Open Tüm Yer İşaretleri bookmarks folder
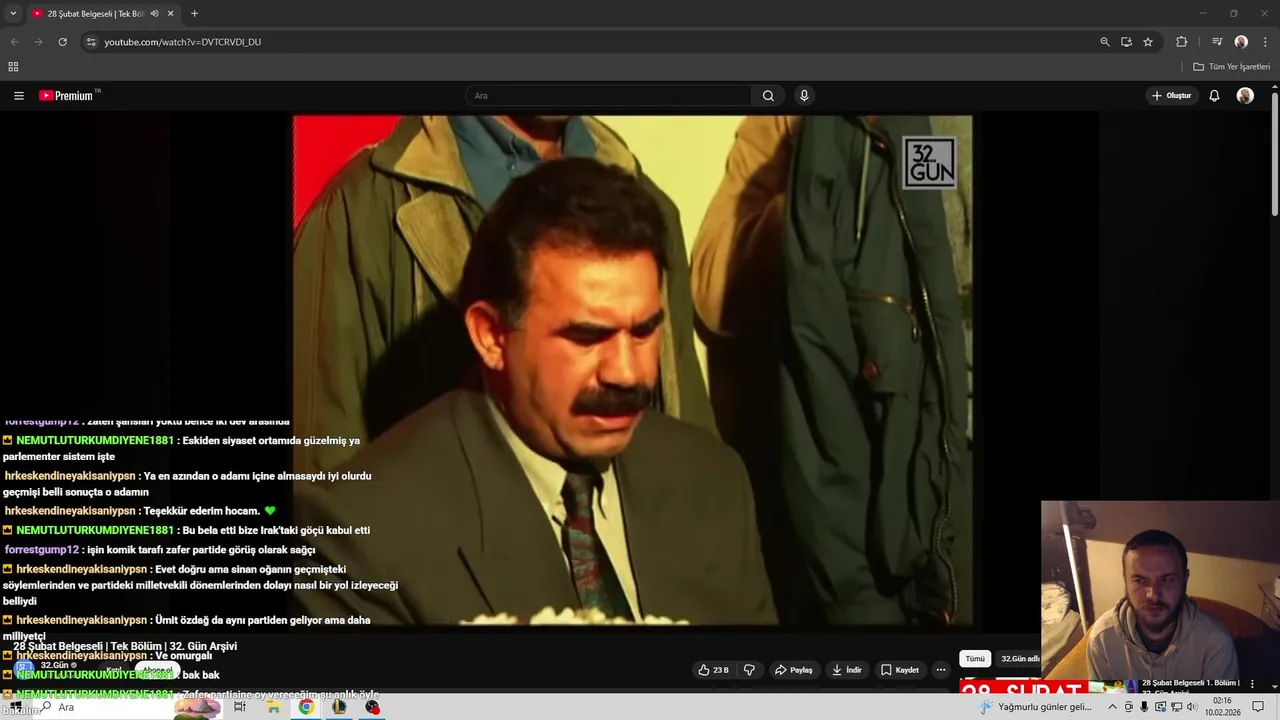Screen dimensions: 1280x720 click(1232, 67)
